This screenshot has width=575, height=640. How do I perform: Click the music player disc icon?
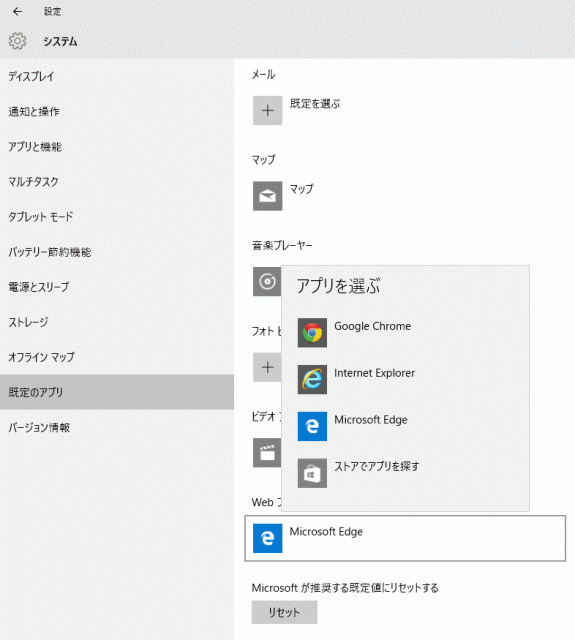click(267, 282)
